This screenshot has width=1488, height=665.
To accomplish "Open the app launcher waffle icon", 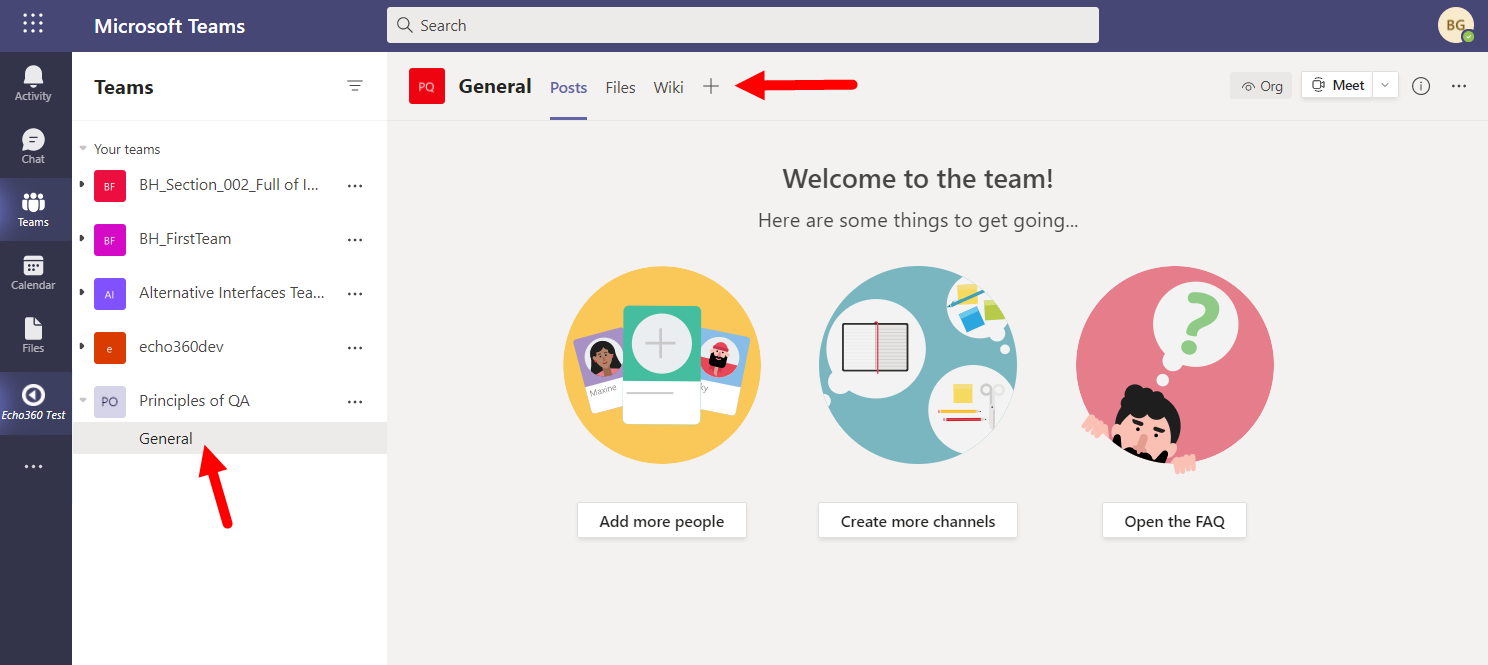I will [x=33, y=24].
